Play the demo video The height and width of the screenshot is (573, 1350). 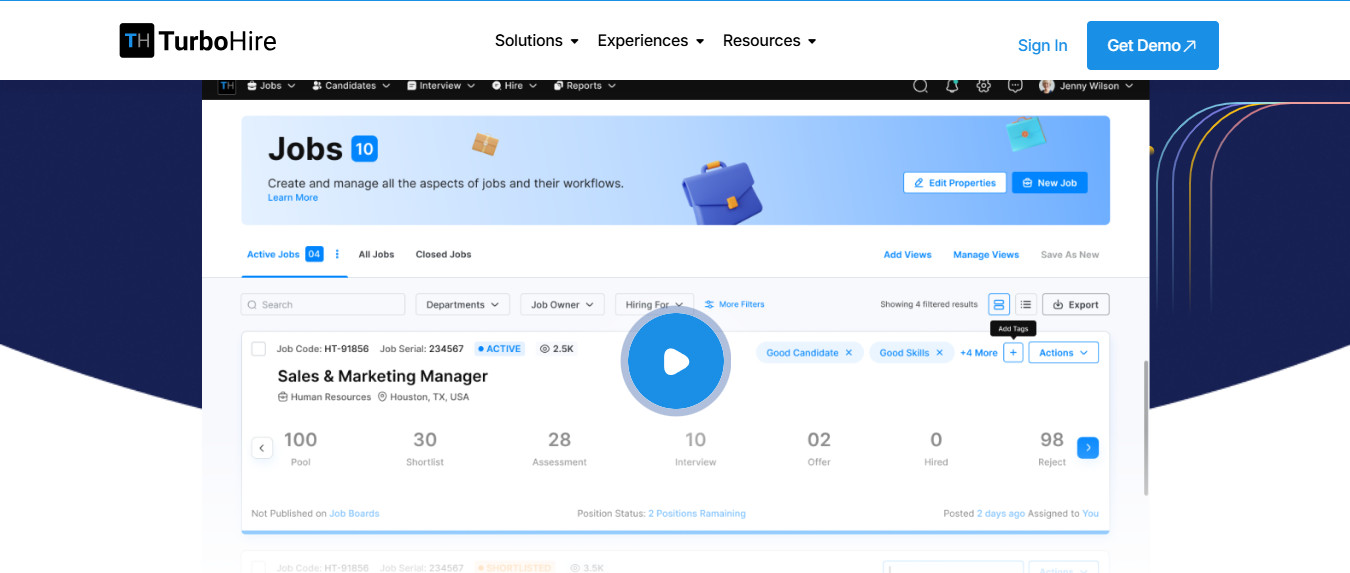point(676,361)
